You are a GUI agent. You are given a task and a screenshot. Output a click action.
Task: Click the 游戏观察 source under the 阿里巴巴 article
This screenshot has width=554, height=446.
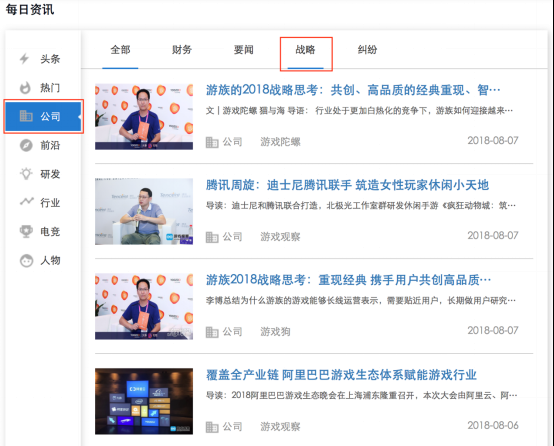coord(281,427)
